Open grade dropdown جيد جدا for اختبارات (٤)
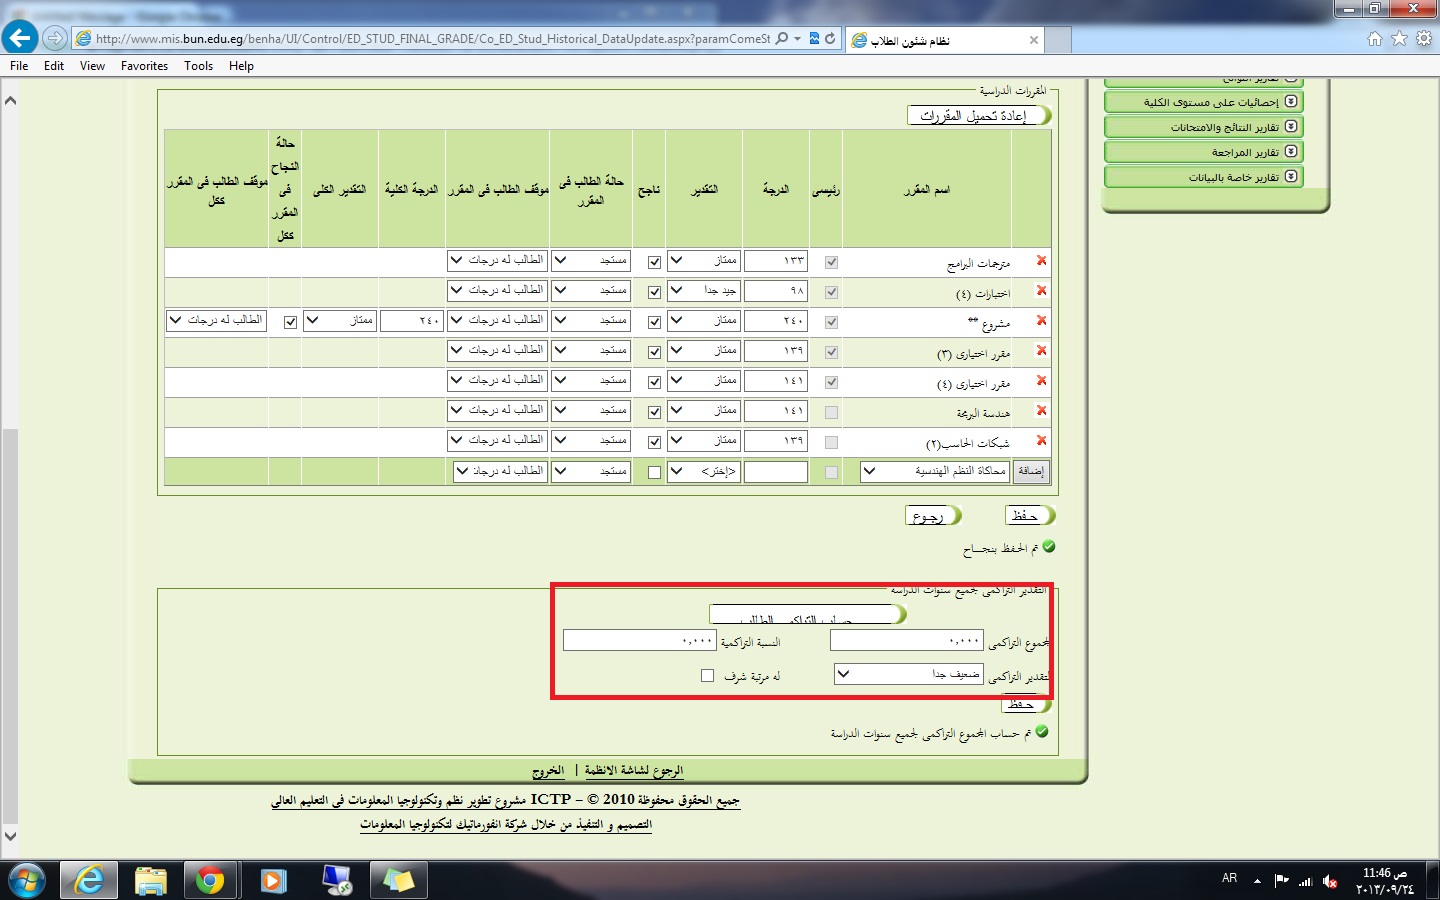1440x900 pixels. point(704,290)
